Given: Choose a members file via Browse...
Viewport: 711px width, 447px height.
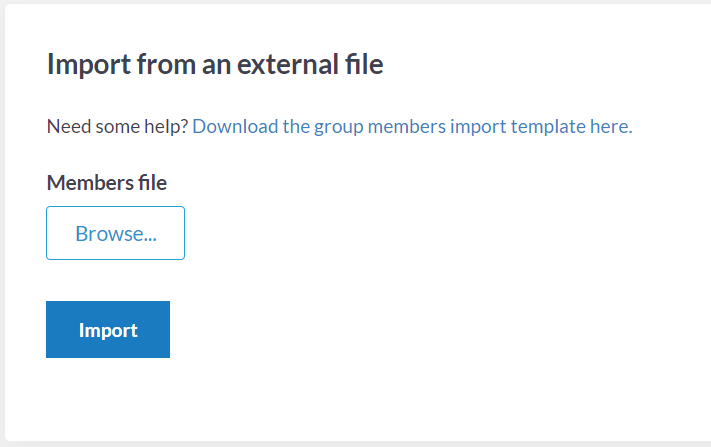Looking at the screenshot, I should tap(115, 233).
